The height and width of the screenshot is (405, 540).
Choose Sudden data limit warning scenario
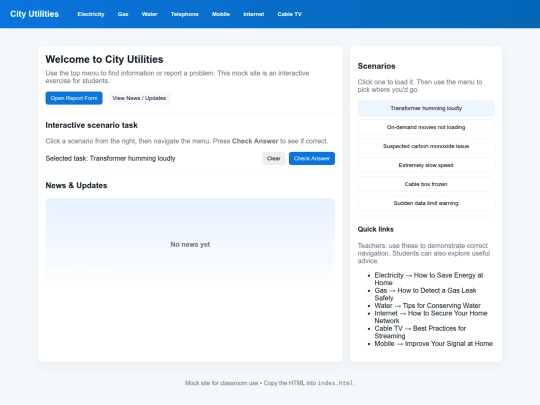[426, 203]
